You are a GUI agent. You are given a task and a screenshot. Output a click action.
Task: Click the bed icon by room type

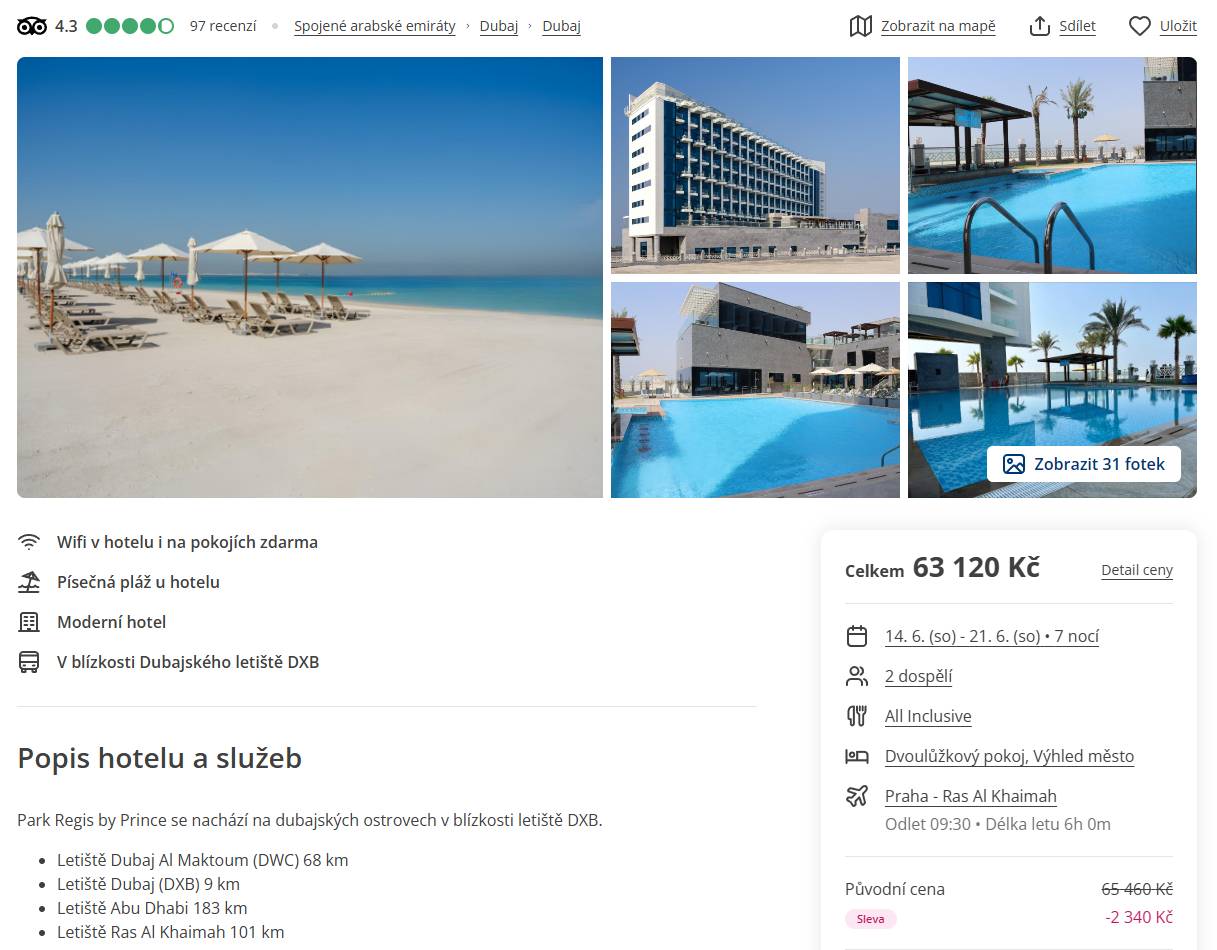[x=857, y=756]
